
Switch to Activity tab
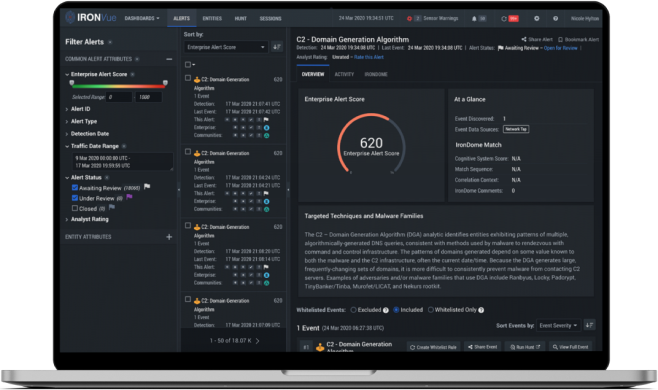(344, 74)
